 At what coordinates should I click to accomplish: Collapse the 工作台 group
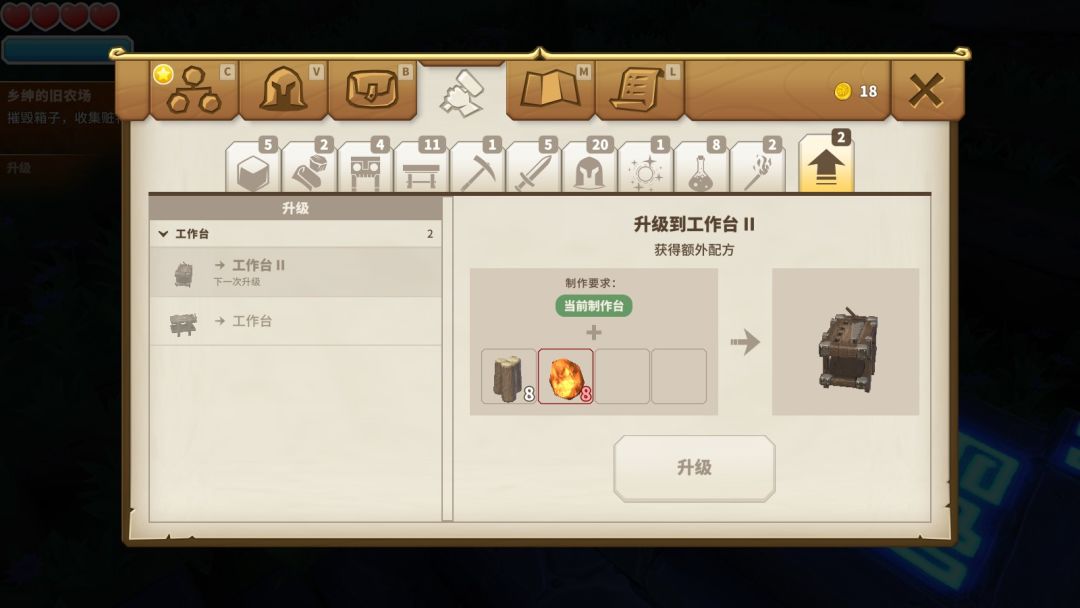(x=163, y=234)
